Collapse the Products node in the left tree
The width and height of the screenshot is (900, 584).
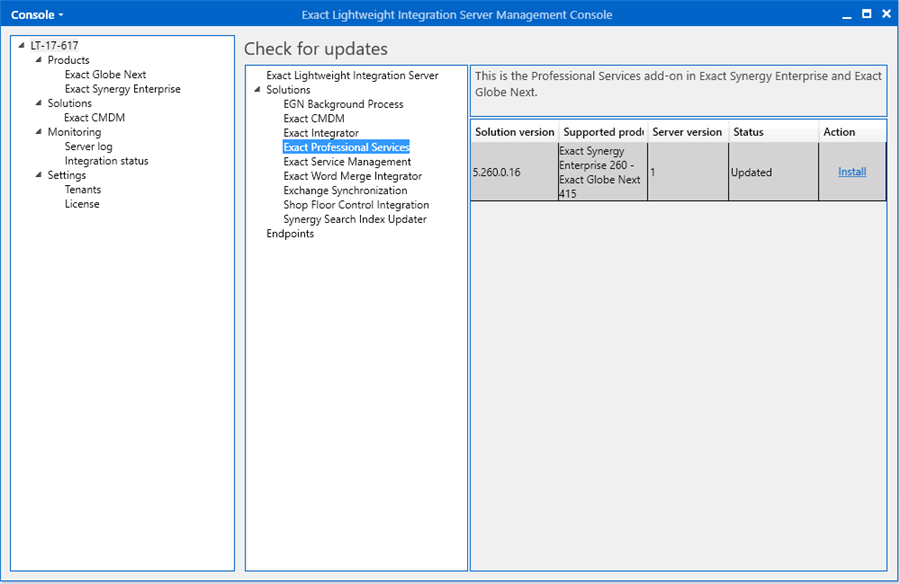tap(38, 60)
